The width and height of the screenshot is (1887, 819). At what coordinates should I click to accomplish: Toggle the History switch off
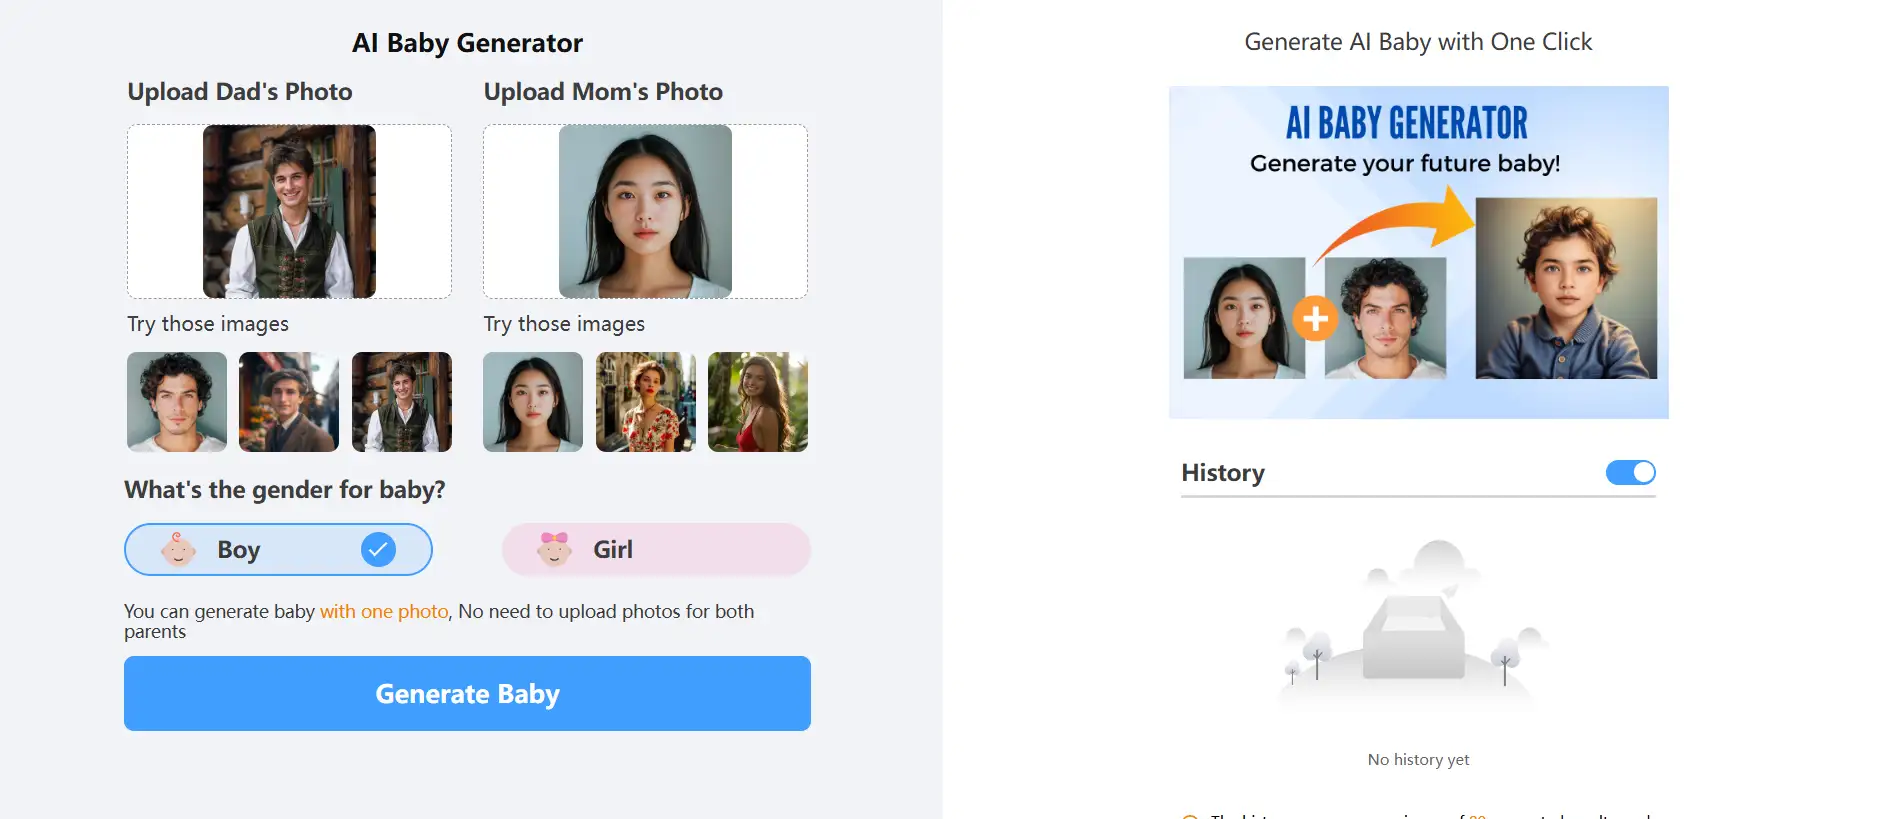click(x=1630, y=472)
